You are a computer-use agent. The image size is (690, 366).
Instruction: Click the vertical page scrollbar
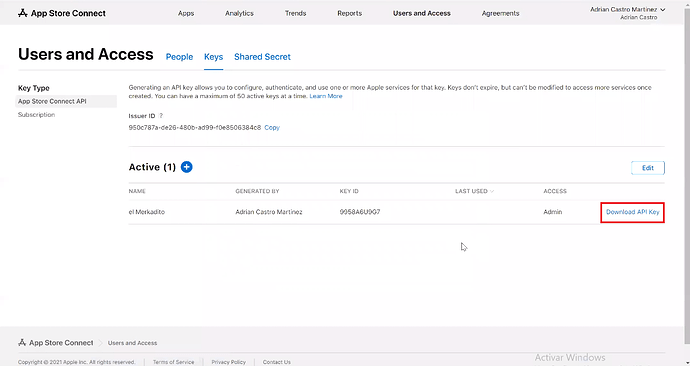[x=687, y=176]
